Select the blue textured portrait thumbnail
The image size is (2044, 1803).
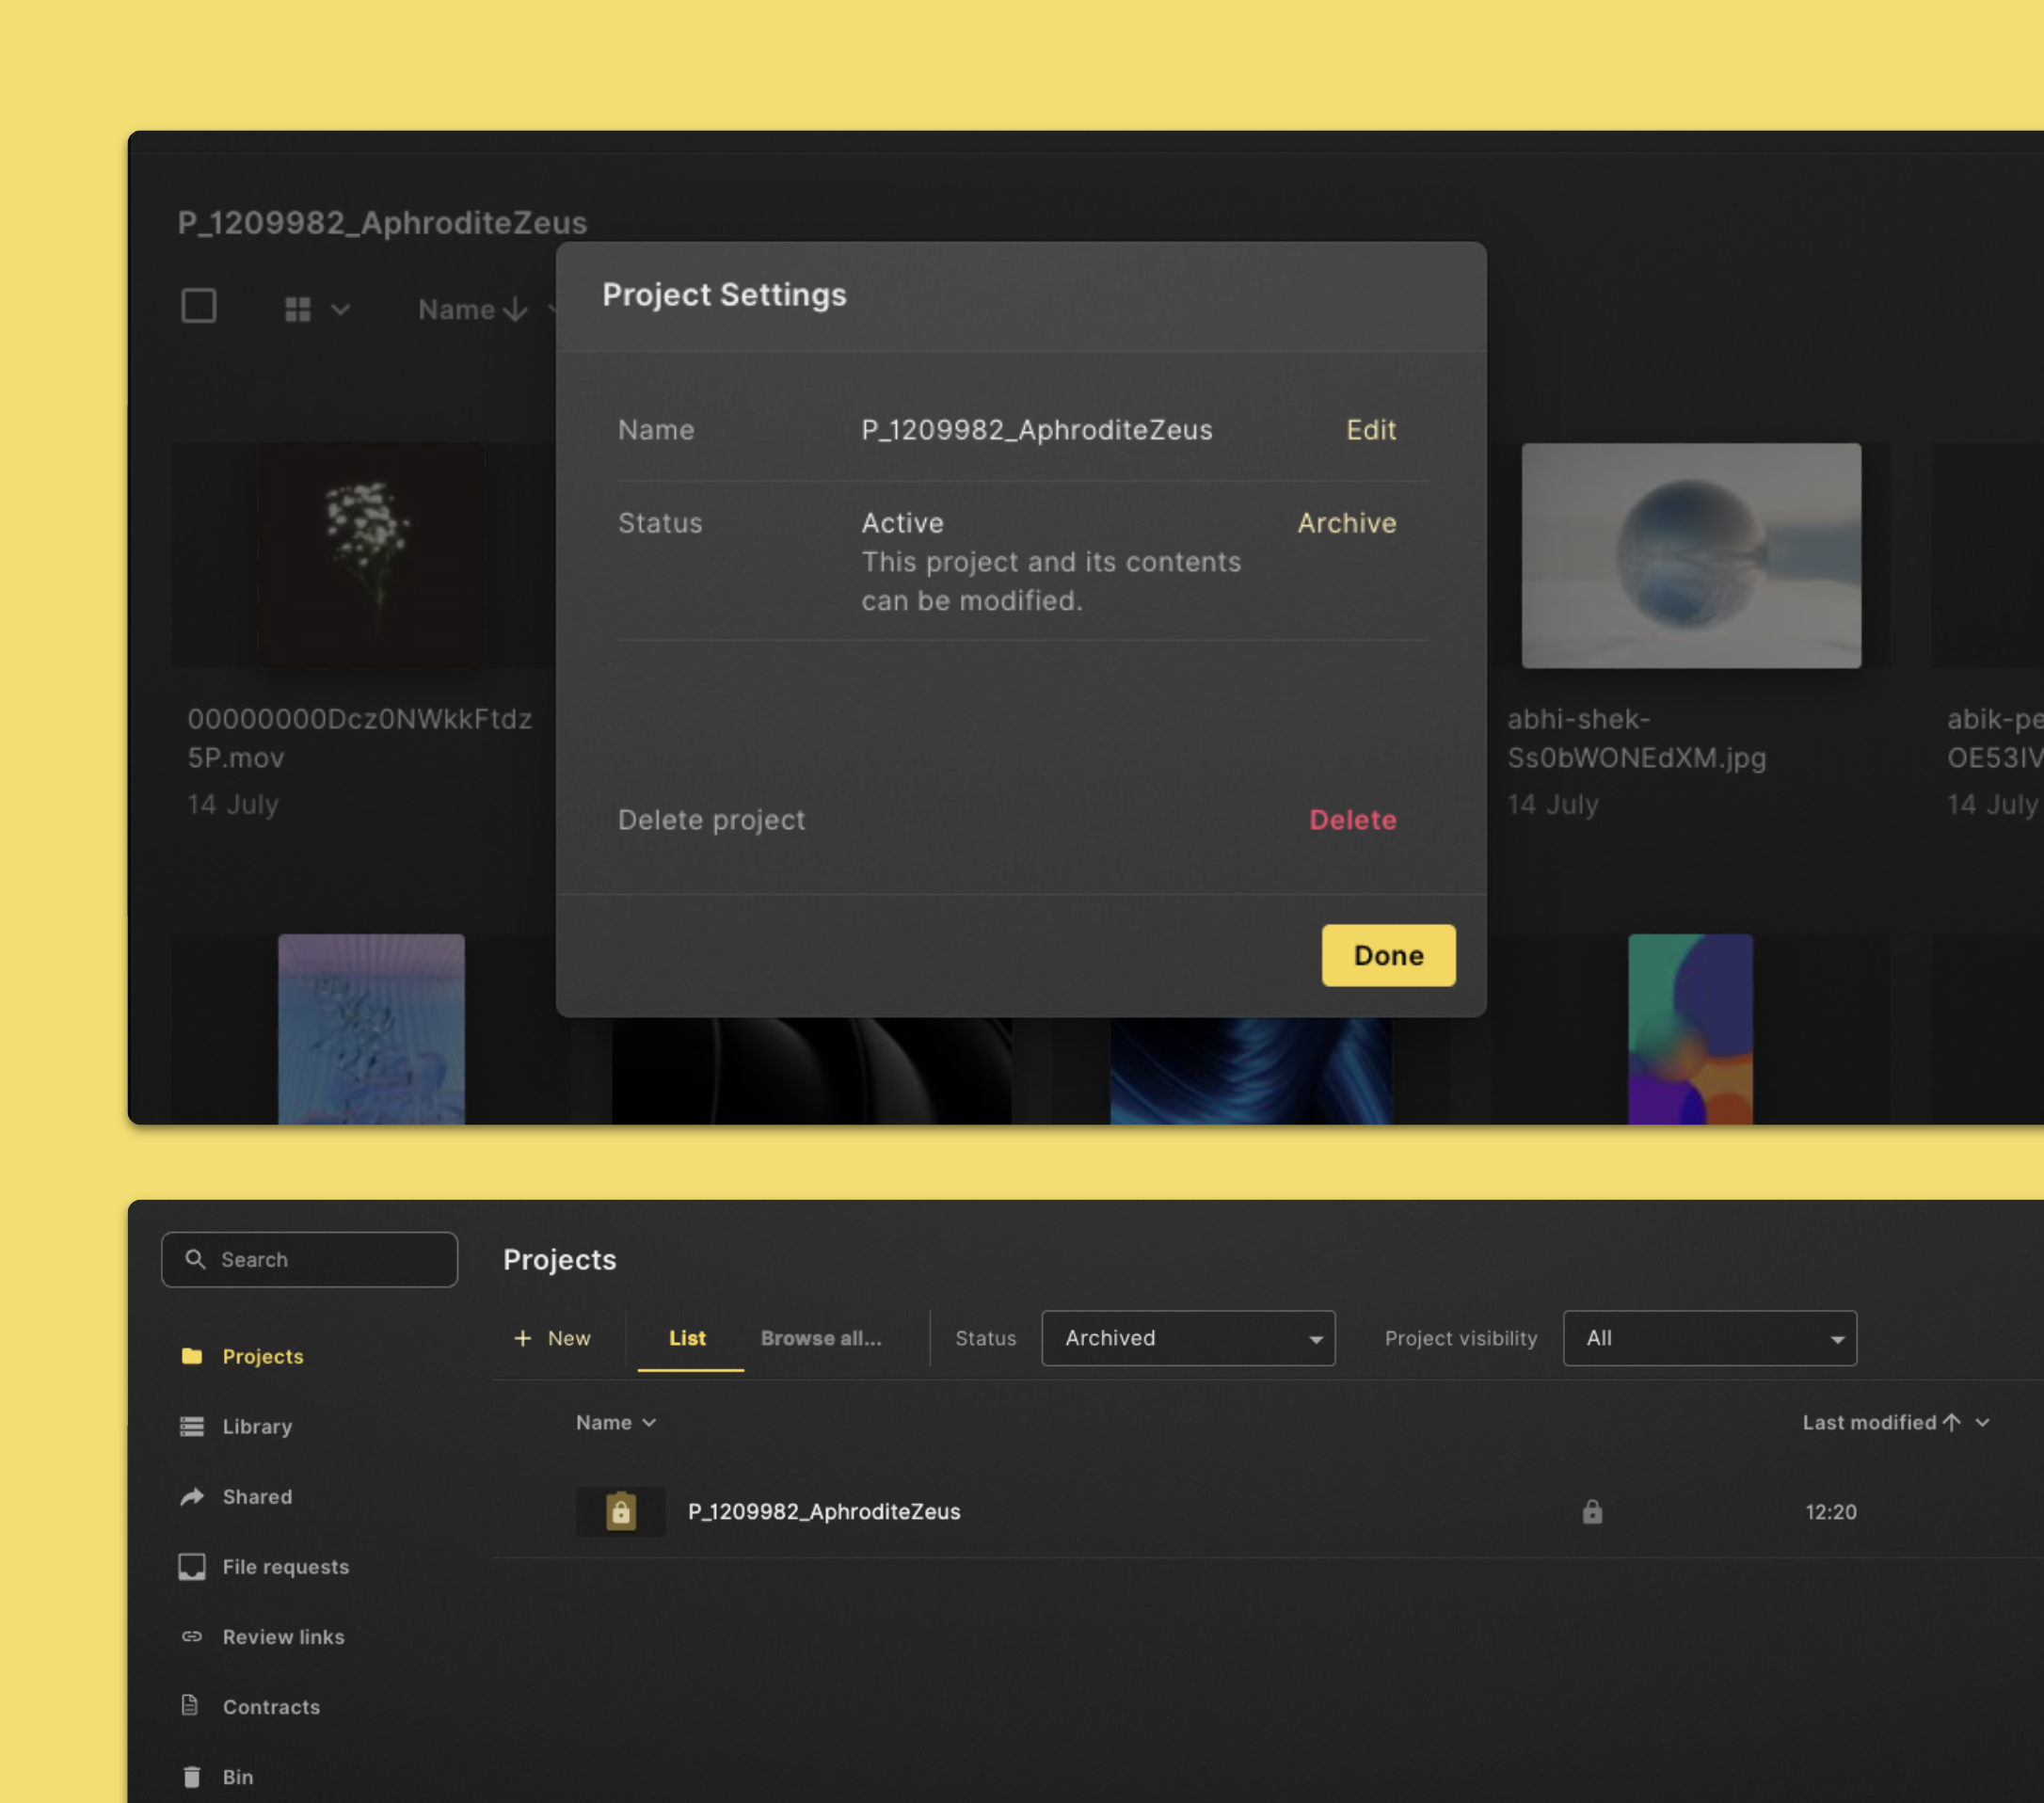tap(371, 1029)
